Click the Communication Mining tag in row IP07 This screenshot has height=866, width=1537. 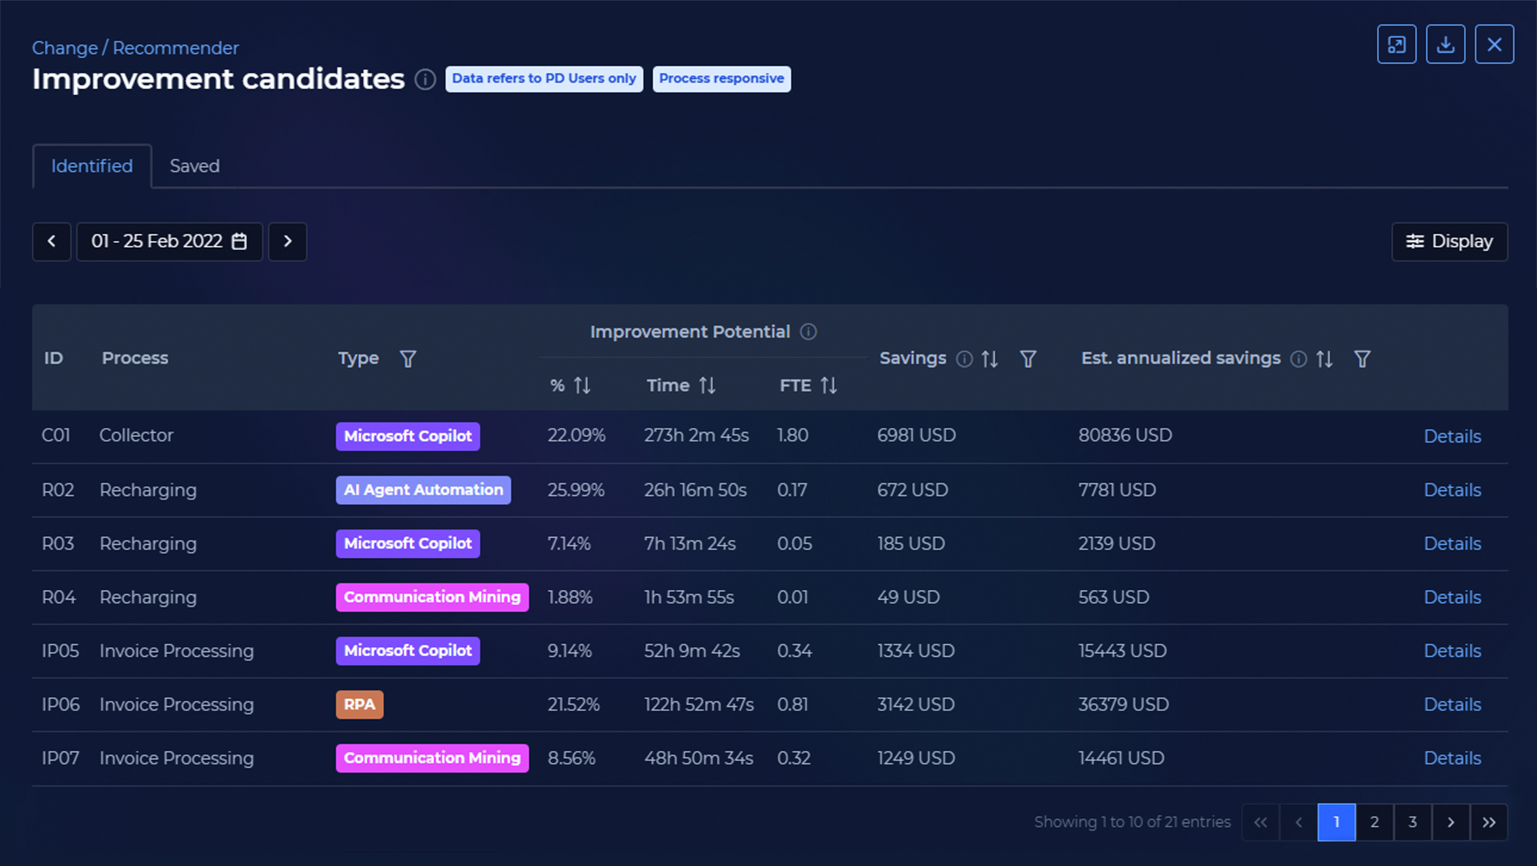[x=432, y=758]
